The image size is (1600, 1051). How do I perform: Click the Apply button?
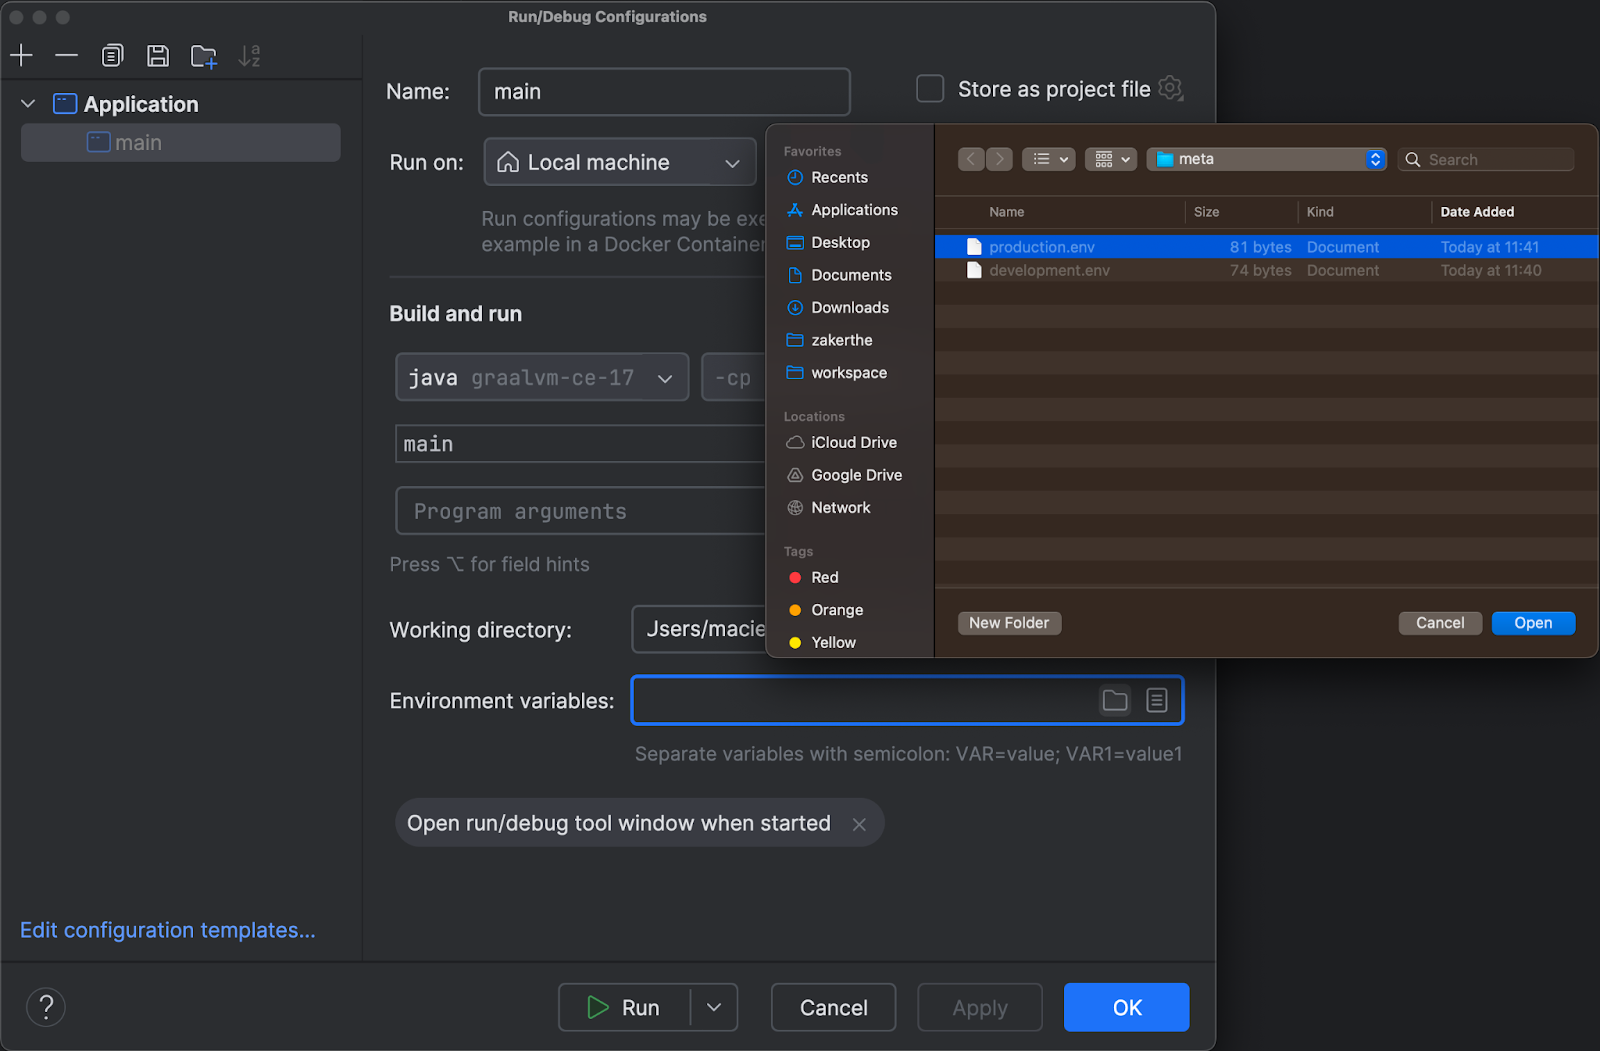click(x=980, y=1007)
